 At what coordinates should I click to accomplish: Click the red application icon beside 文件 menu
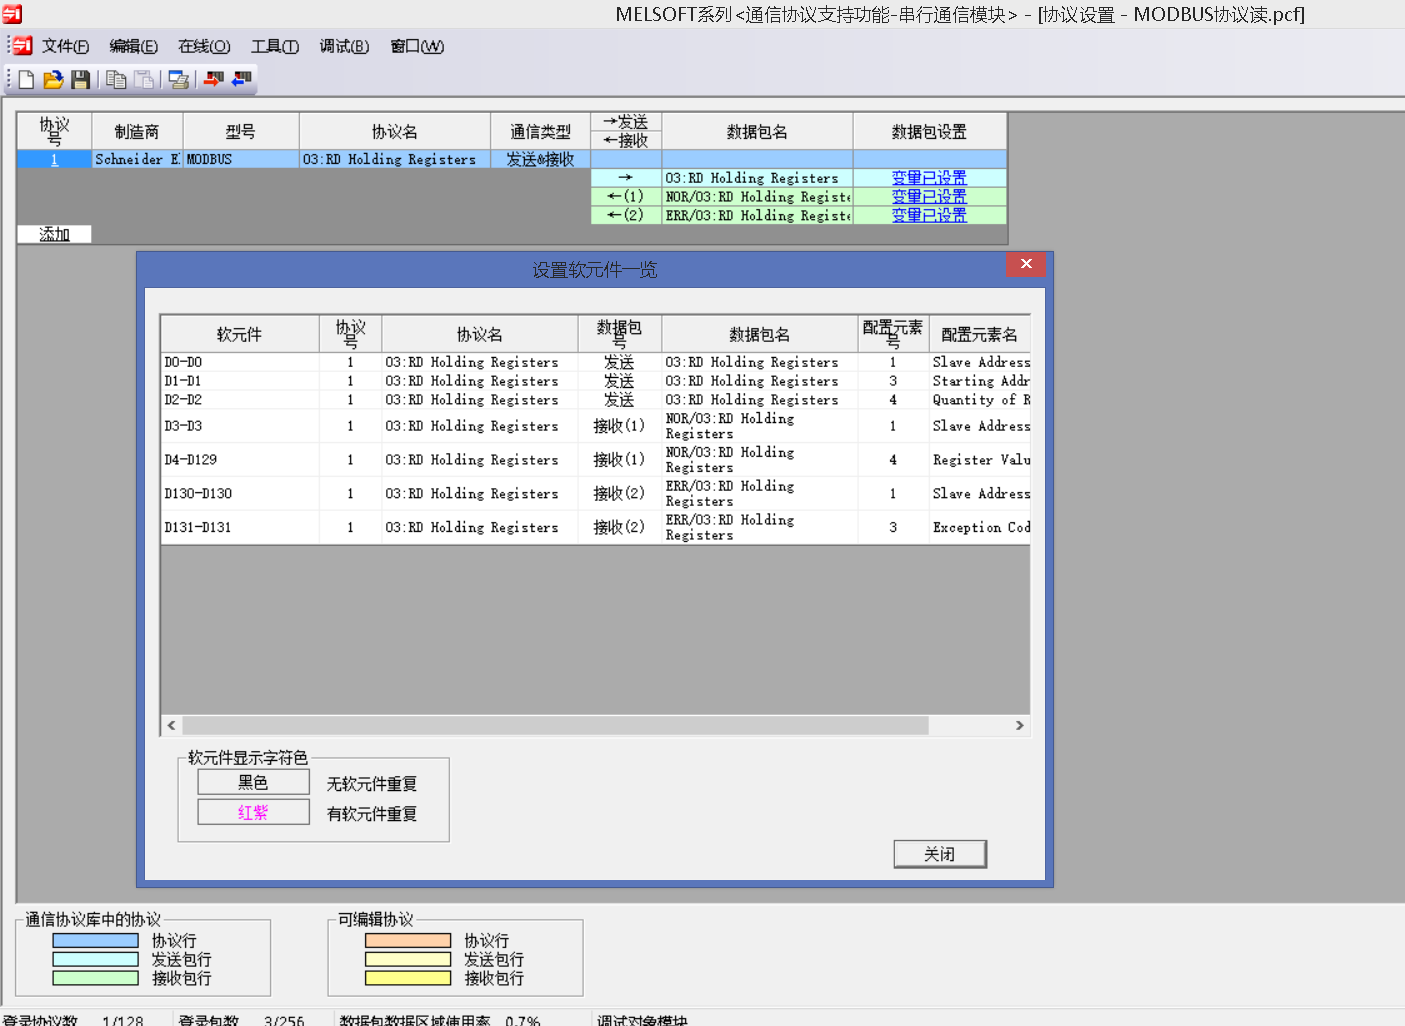[22, 46]
